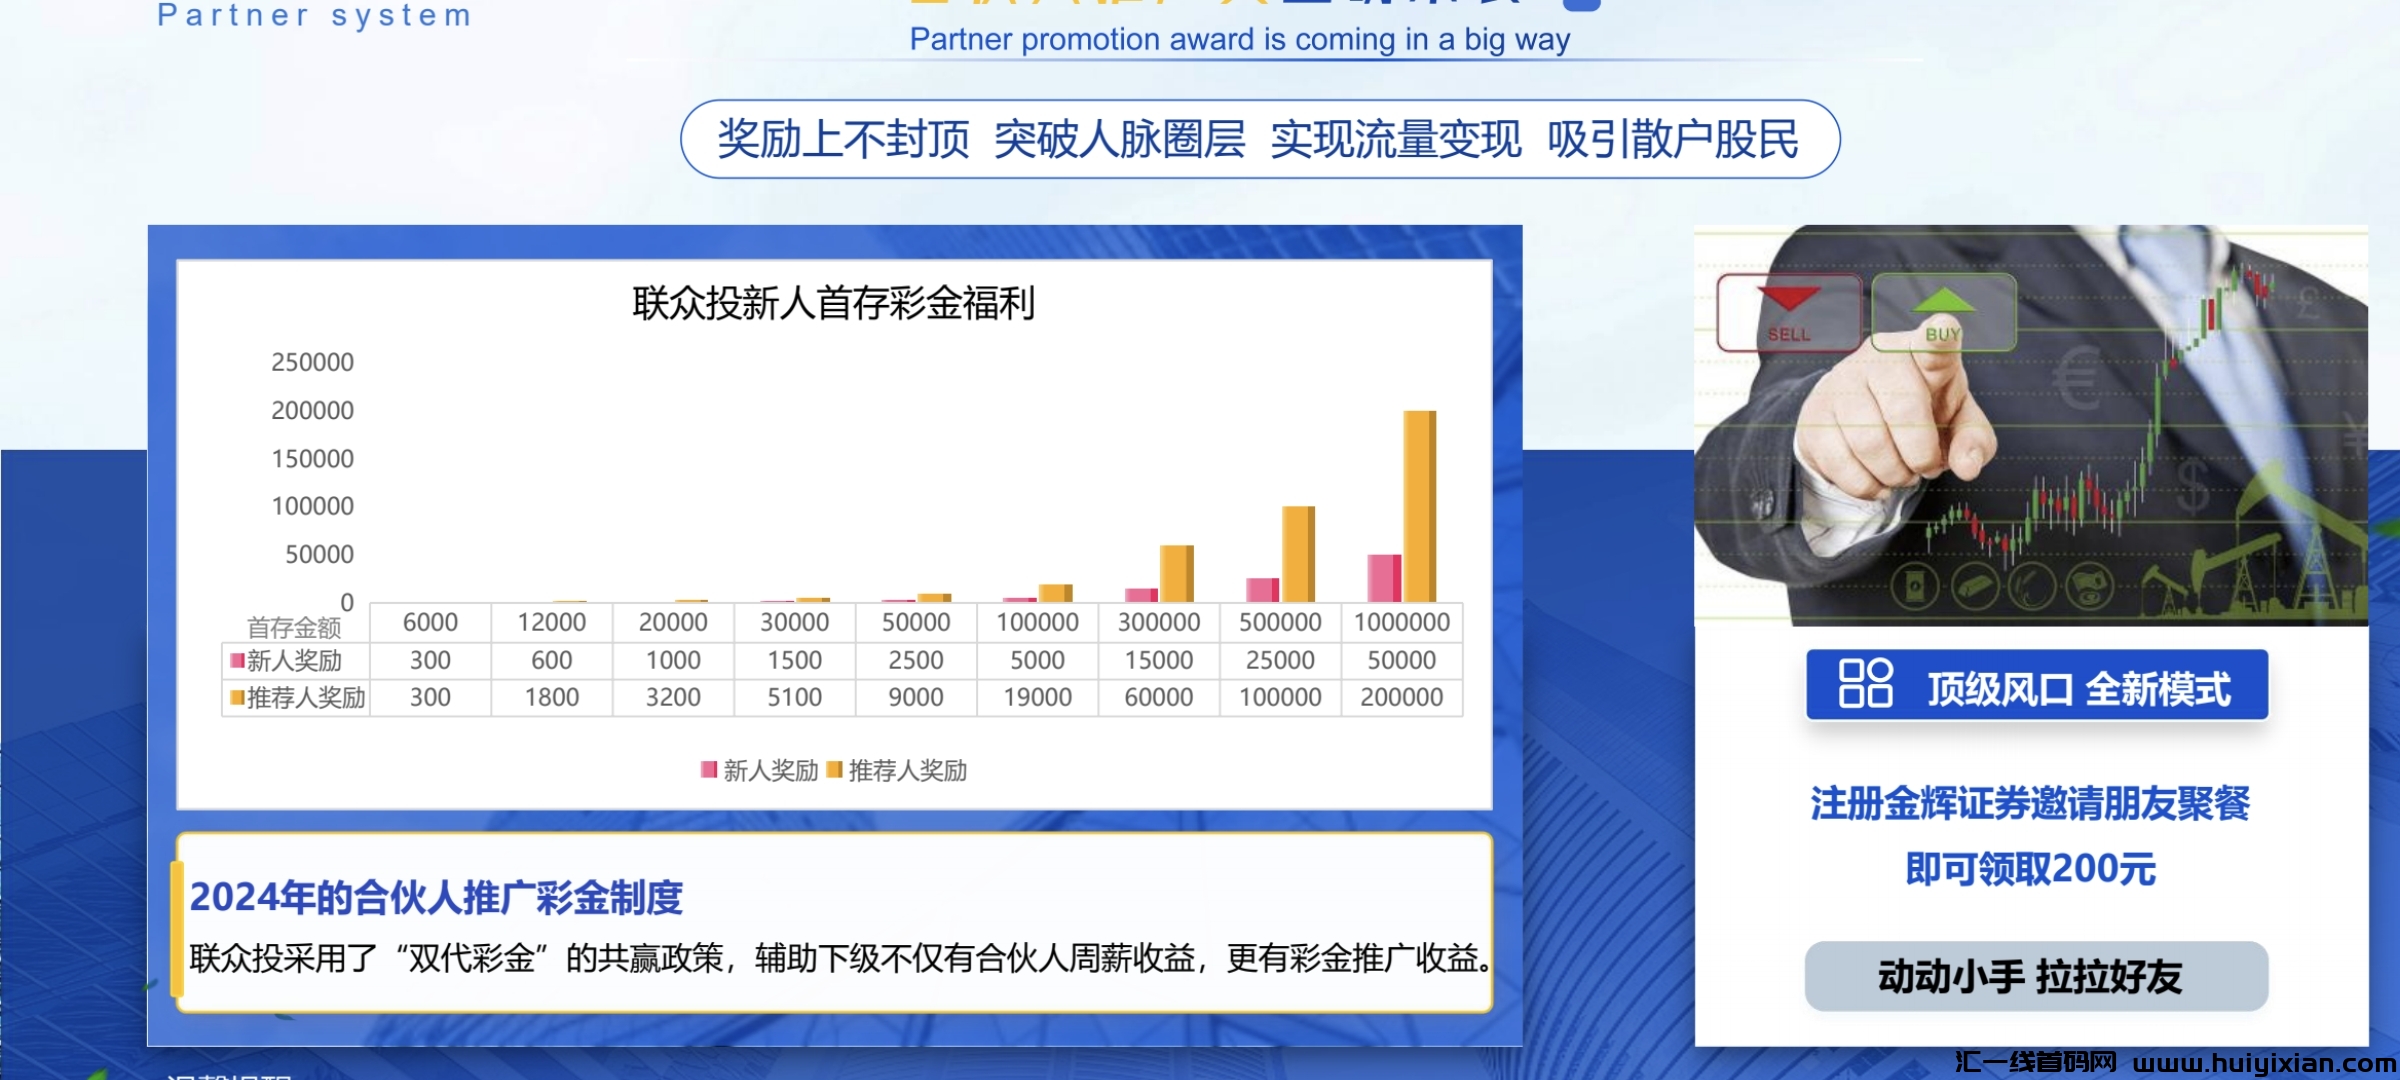Click the pink 新人奖励 marker in table row header

(x=237, y=660)
